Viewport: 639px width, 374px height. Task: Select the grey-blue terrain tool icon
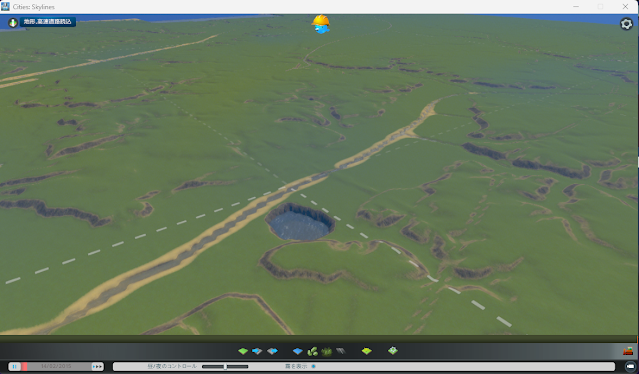tap(272, 351)
